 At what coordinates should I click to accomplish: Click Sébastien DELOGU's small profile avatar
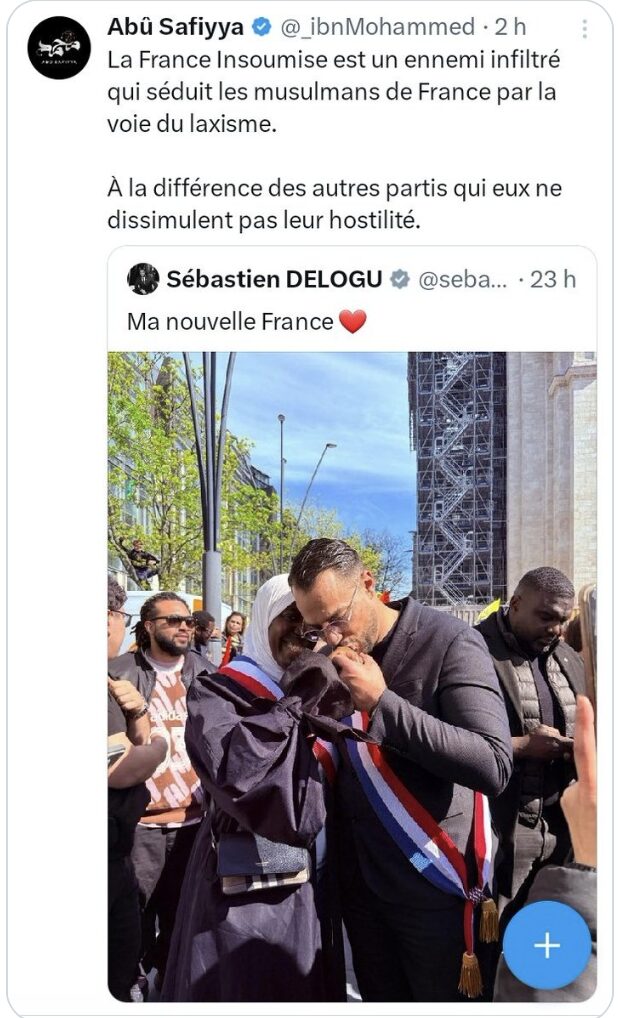[143, 279]
